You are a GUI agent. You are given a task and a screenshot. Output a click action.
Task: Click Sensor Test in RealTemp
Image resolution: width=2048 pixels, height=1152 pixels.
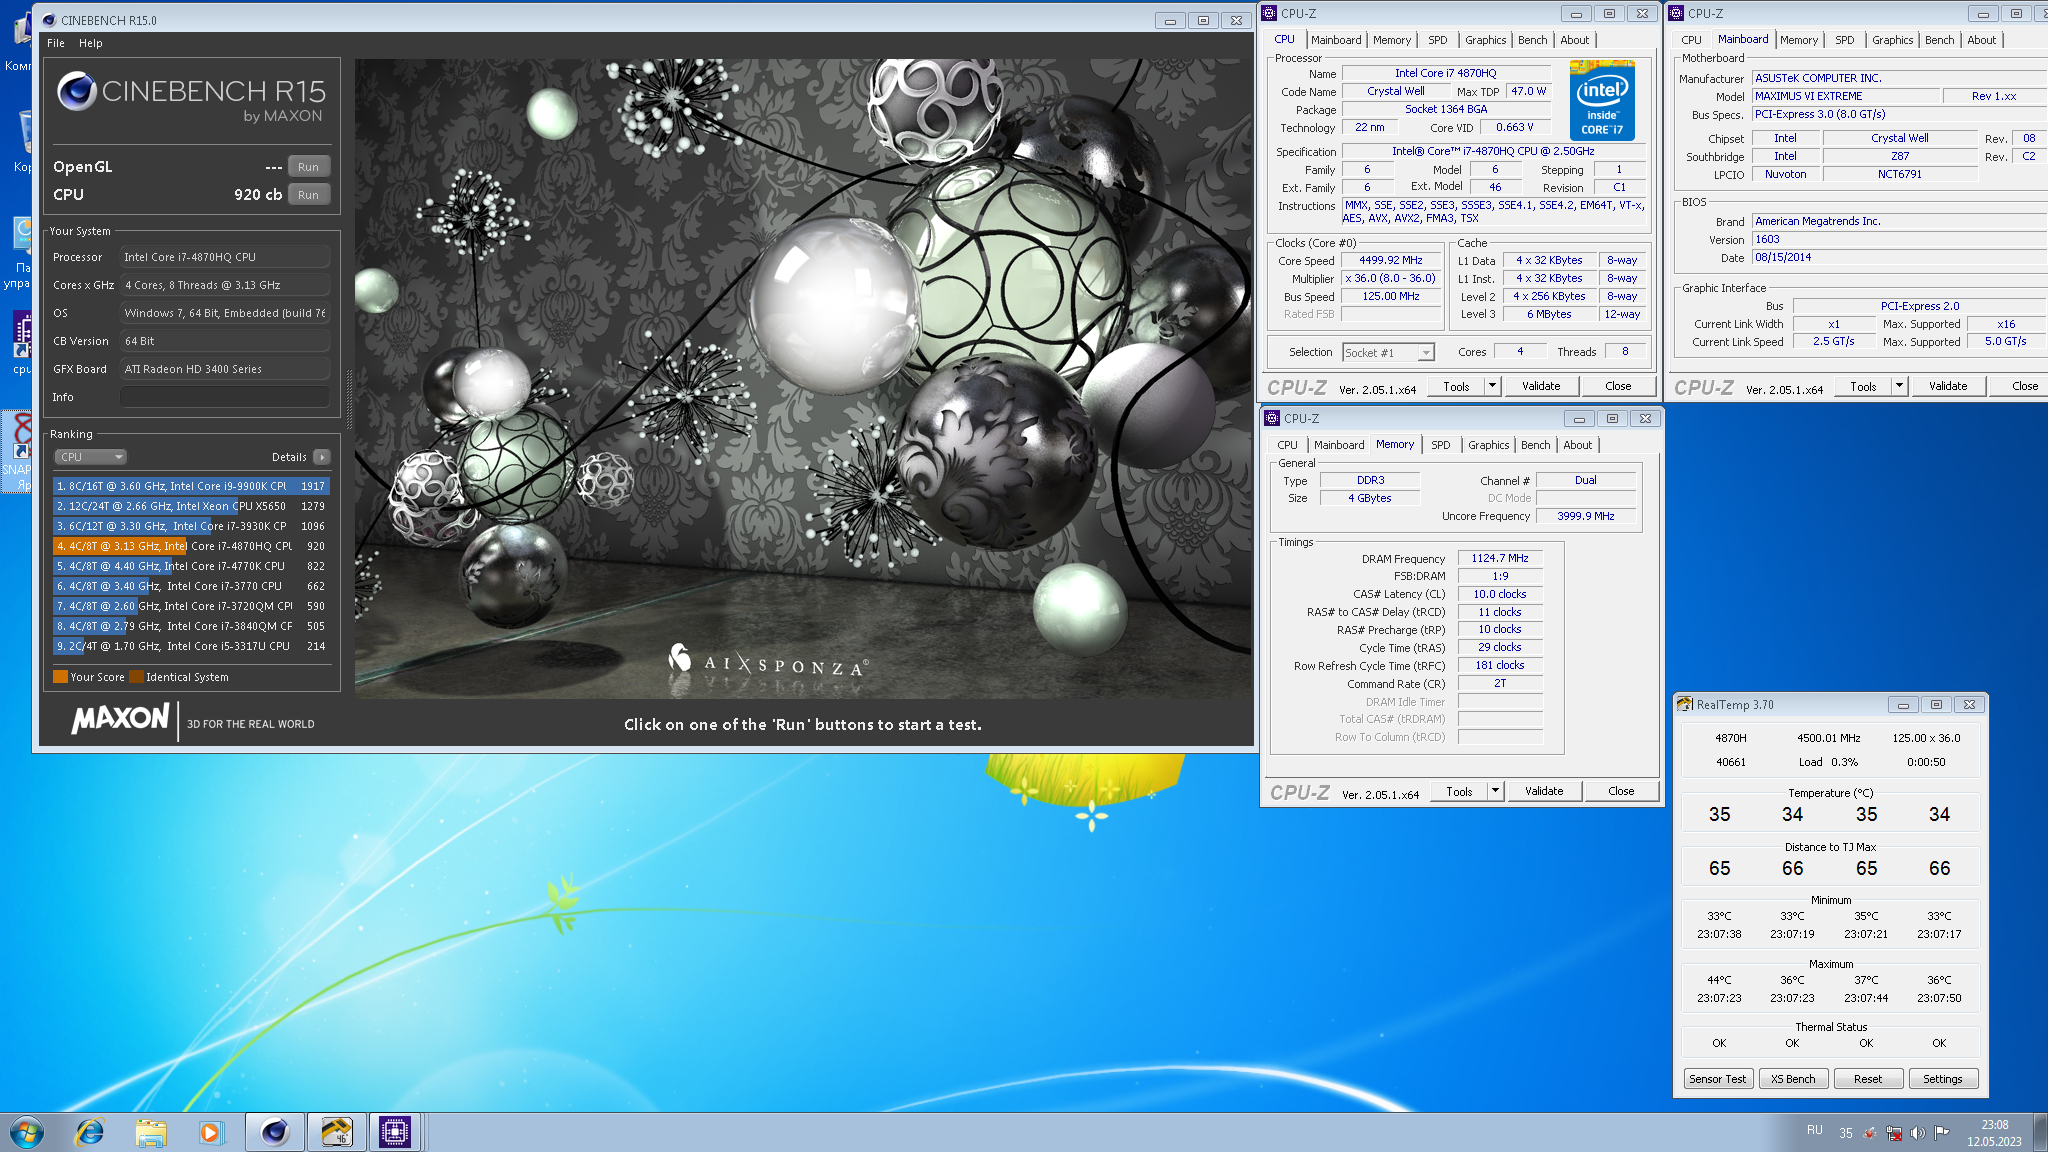1718,1079
